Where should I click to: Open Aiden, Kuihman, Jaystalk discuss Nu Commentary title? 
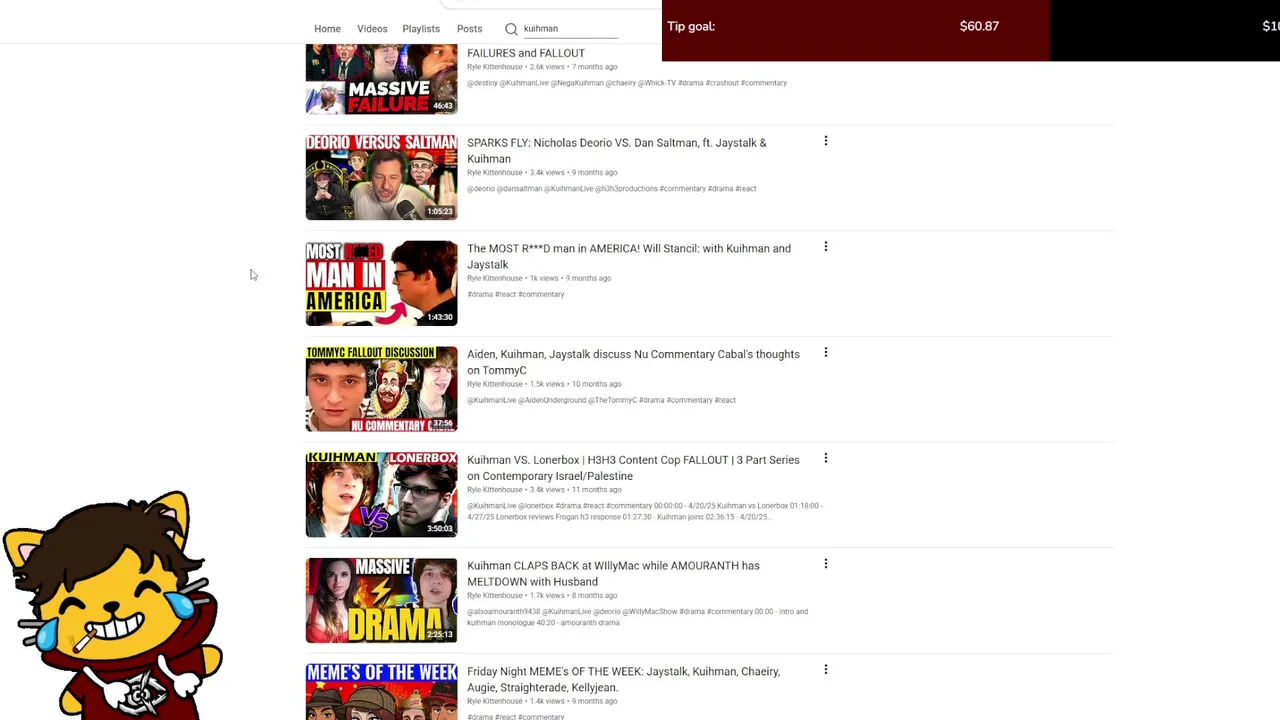633,362
